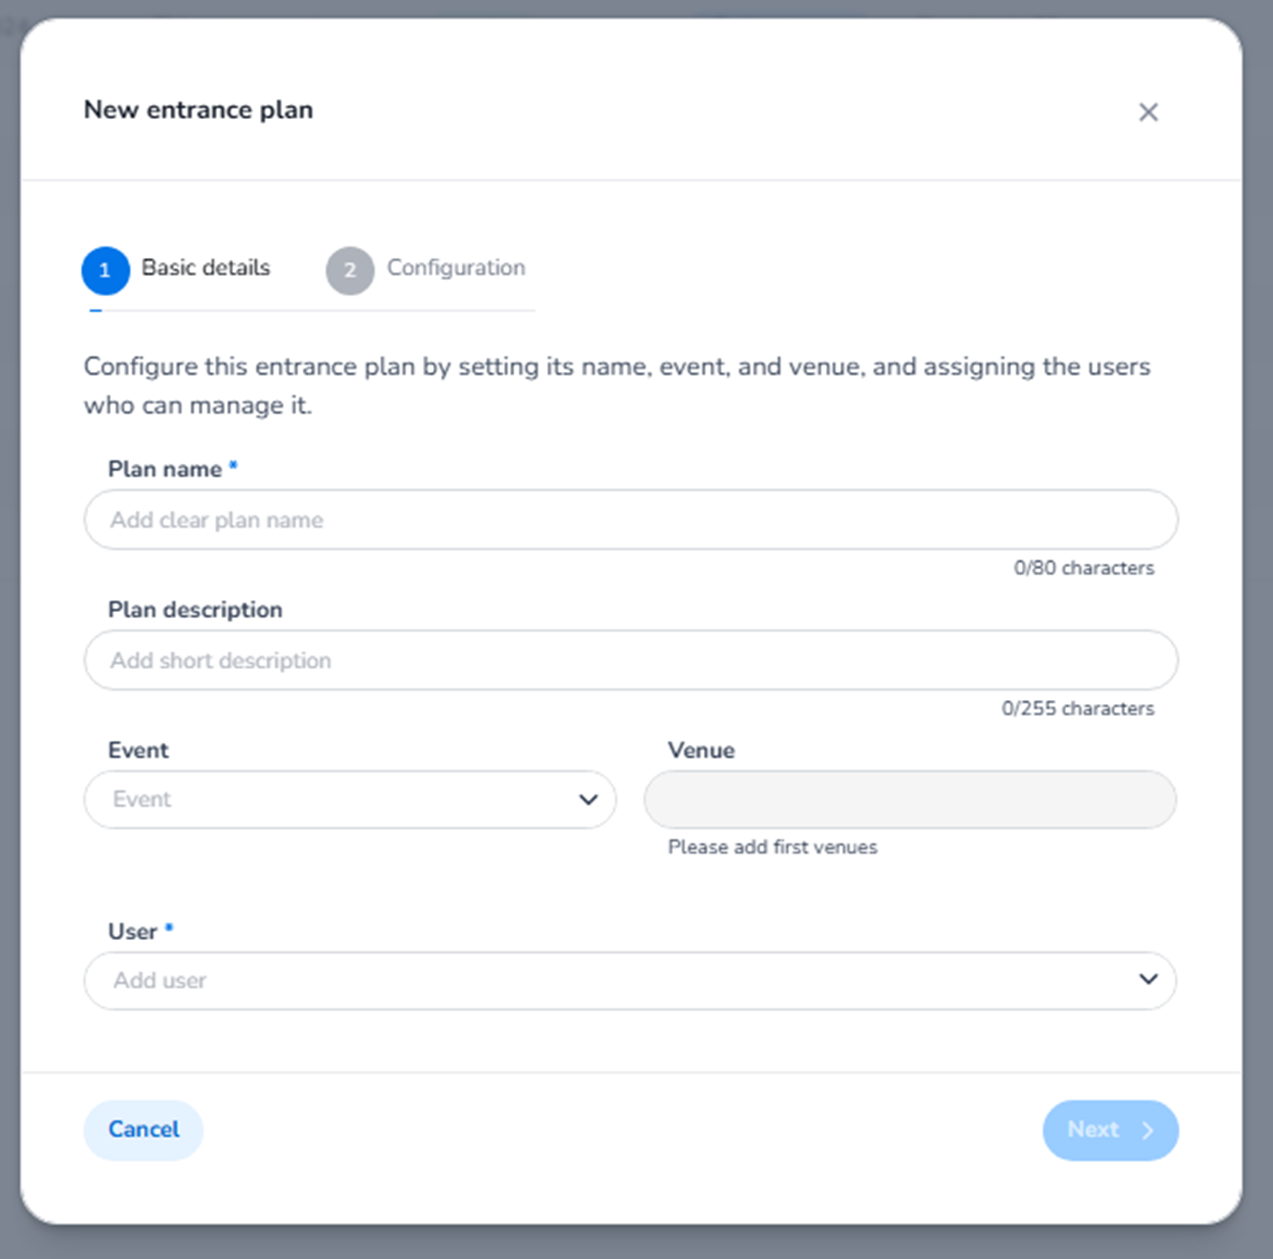This screenshot has height=1259, width=1273.
Task: Click the step 1 circle icon
Action: [105, 270]
